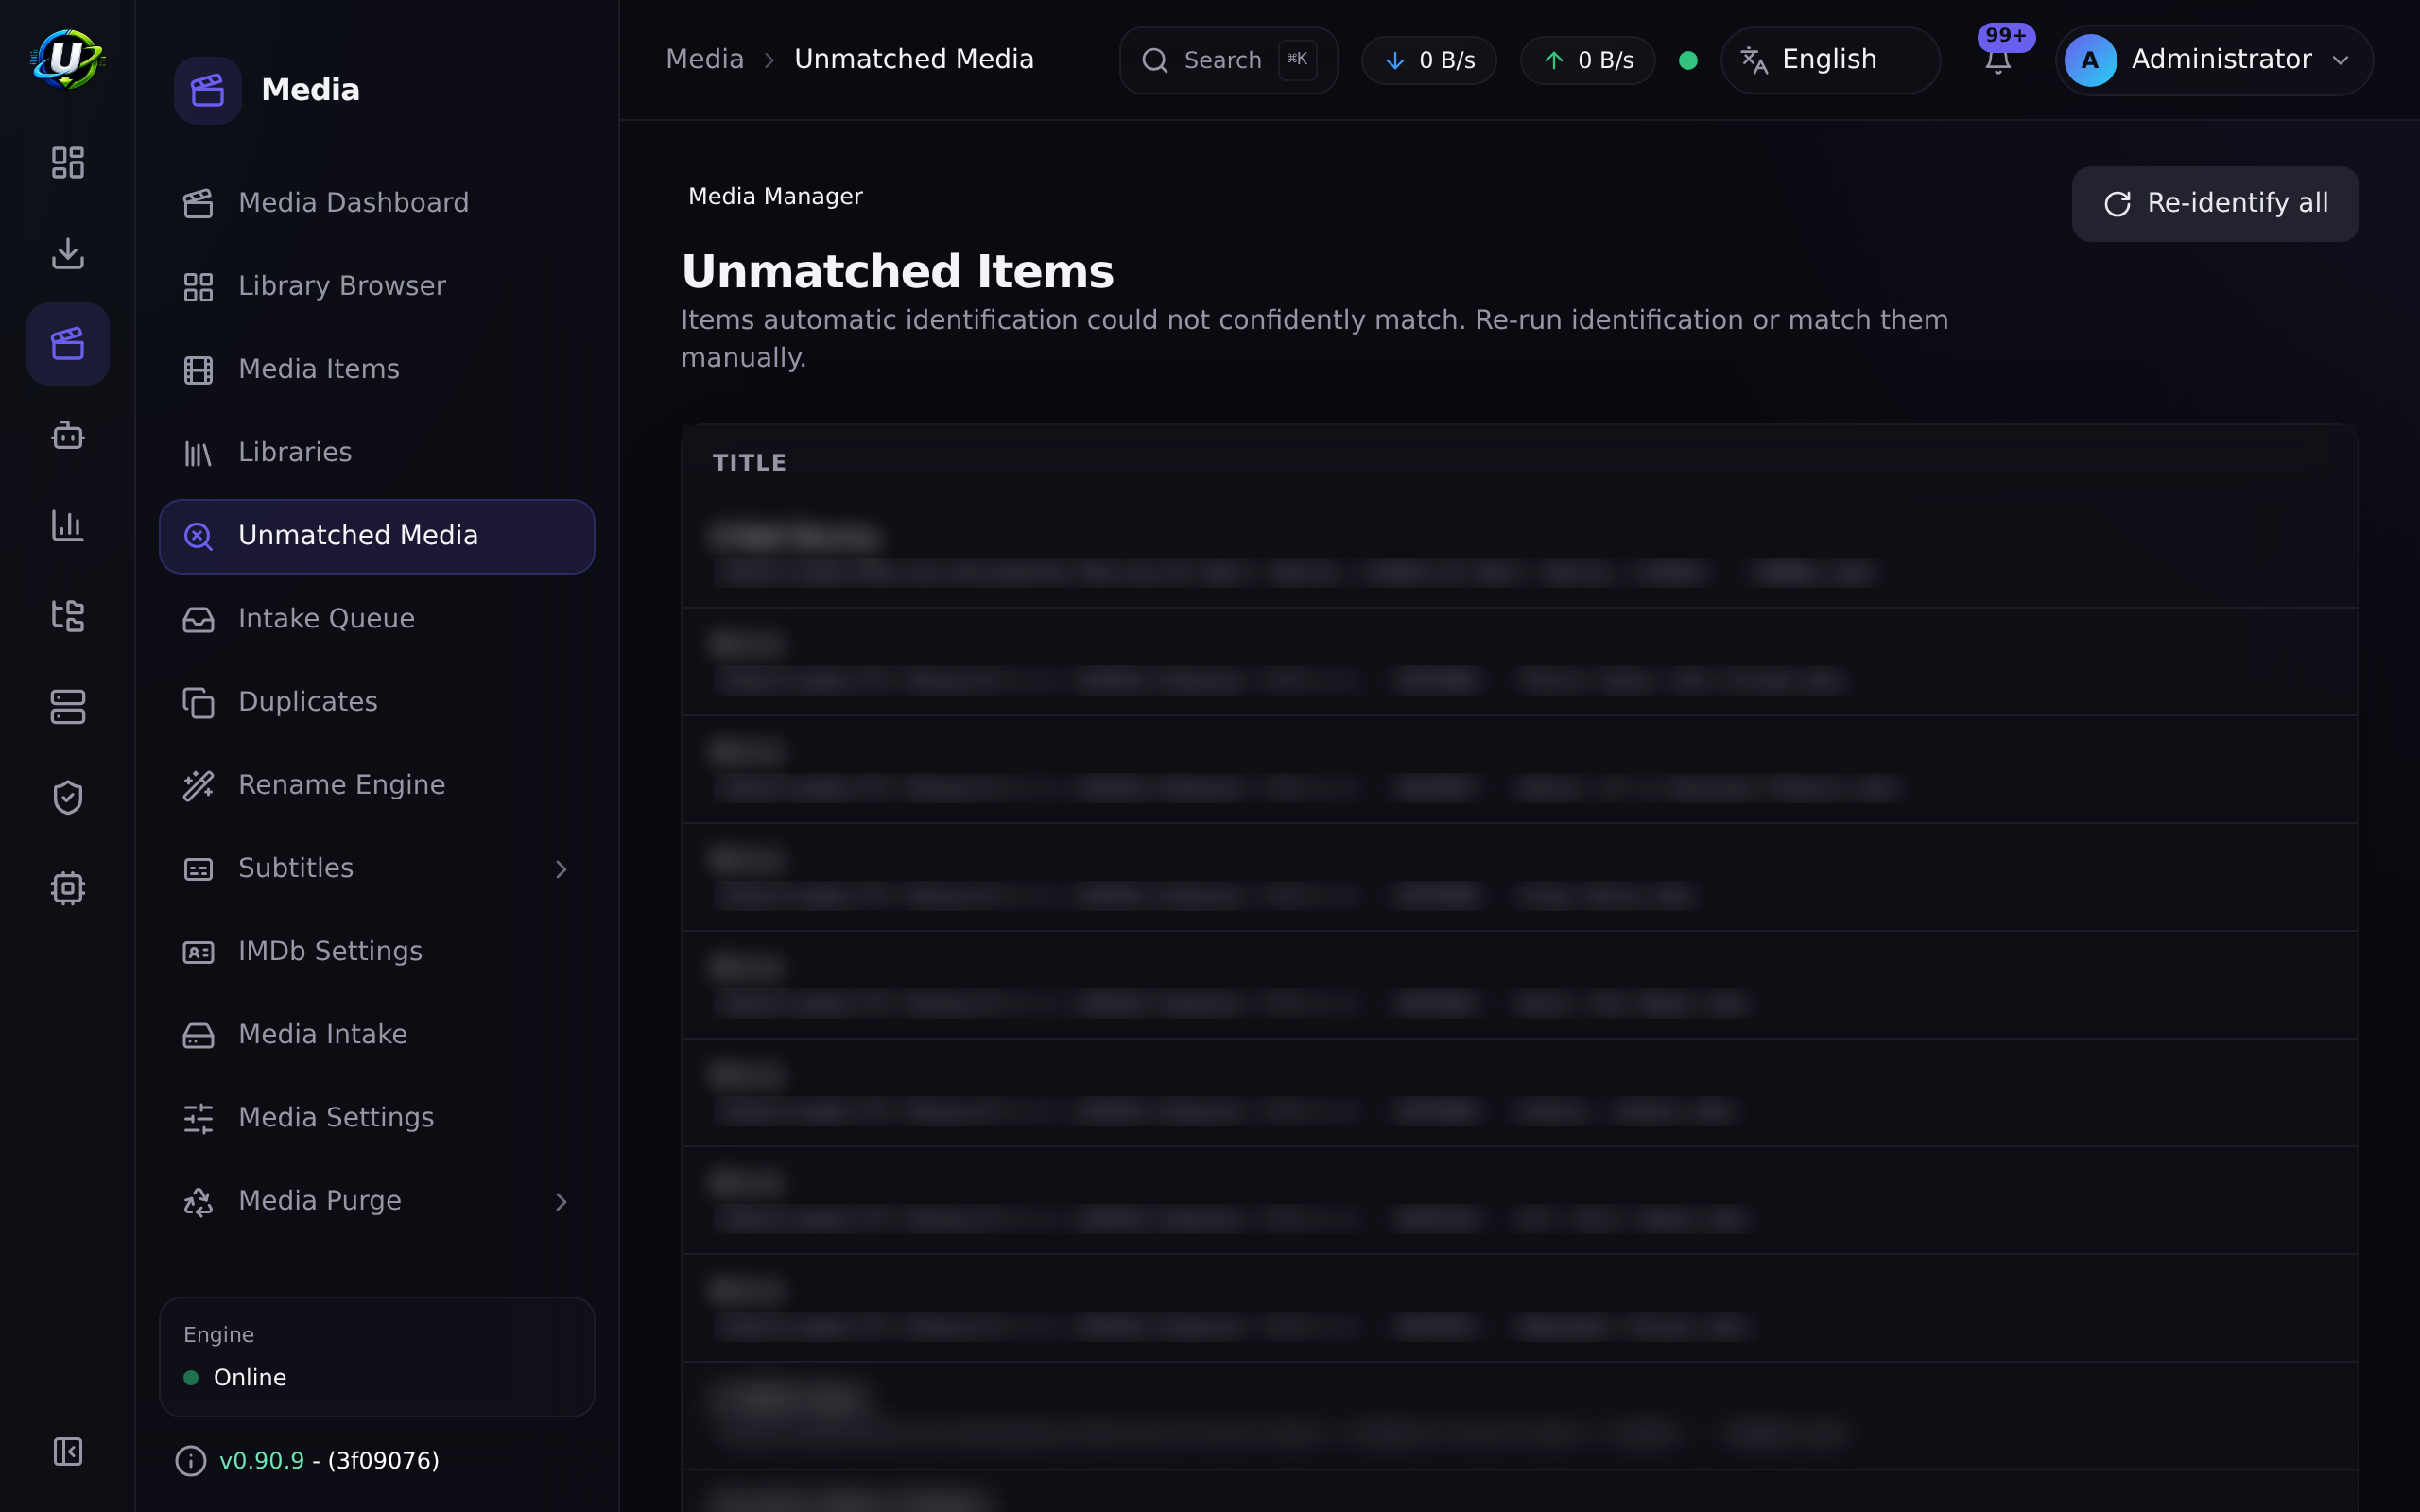Image resolution: width=2420 pixels, height=1512 pixels.
Task: Open the bar chart statistics icon
Action: click(x=67, y=525)
